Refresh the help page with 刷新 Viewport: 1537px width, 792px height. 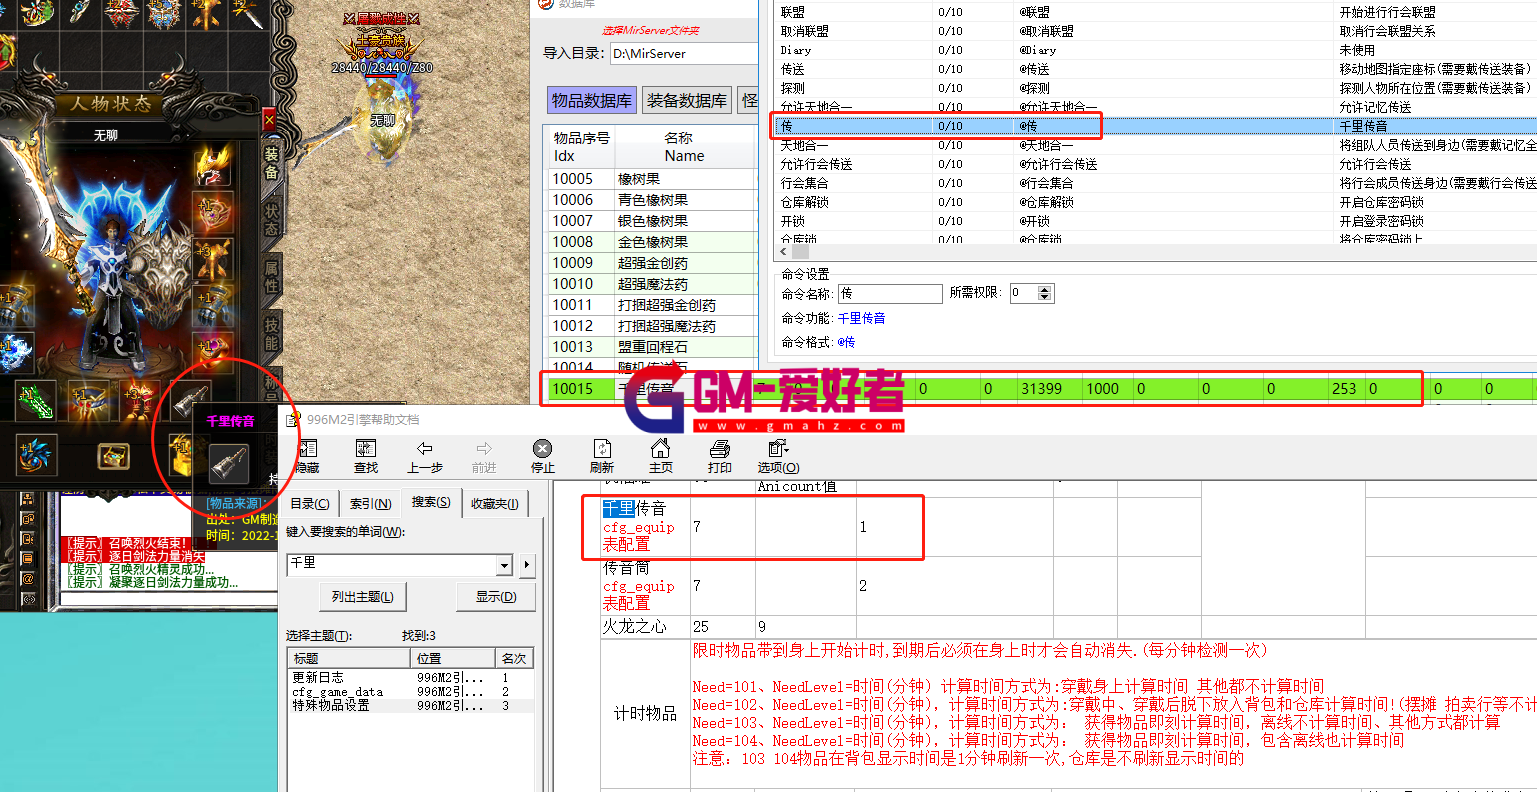pos(602,455)
